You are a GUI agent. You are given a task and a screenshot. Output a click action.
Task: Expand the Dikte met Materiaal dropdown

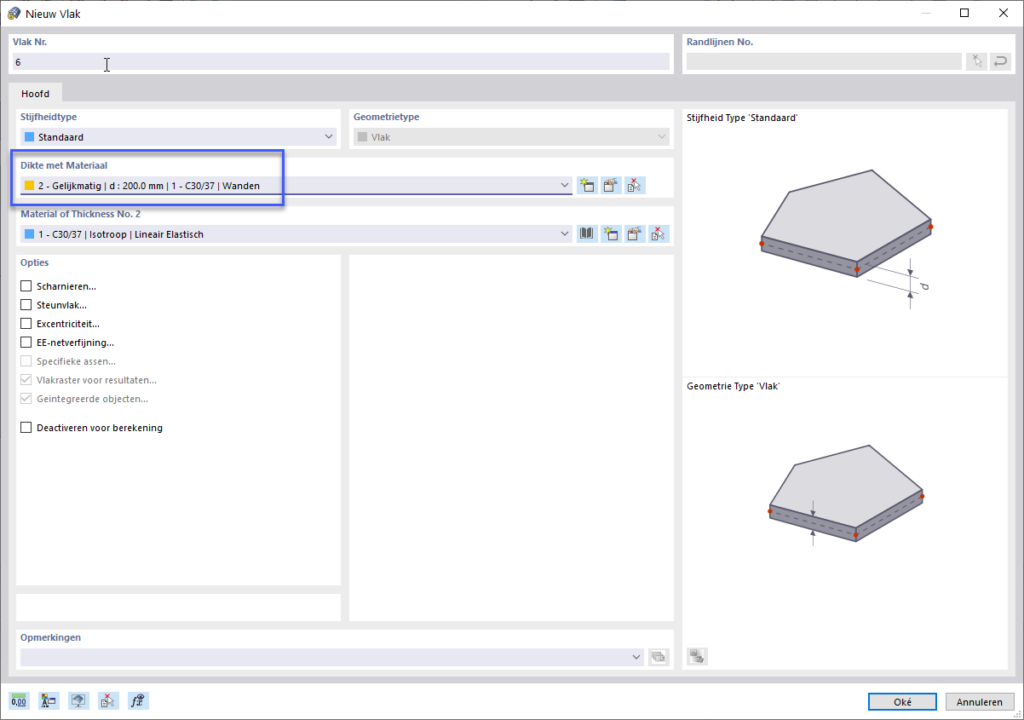click(296, 186)
